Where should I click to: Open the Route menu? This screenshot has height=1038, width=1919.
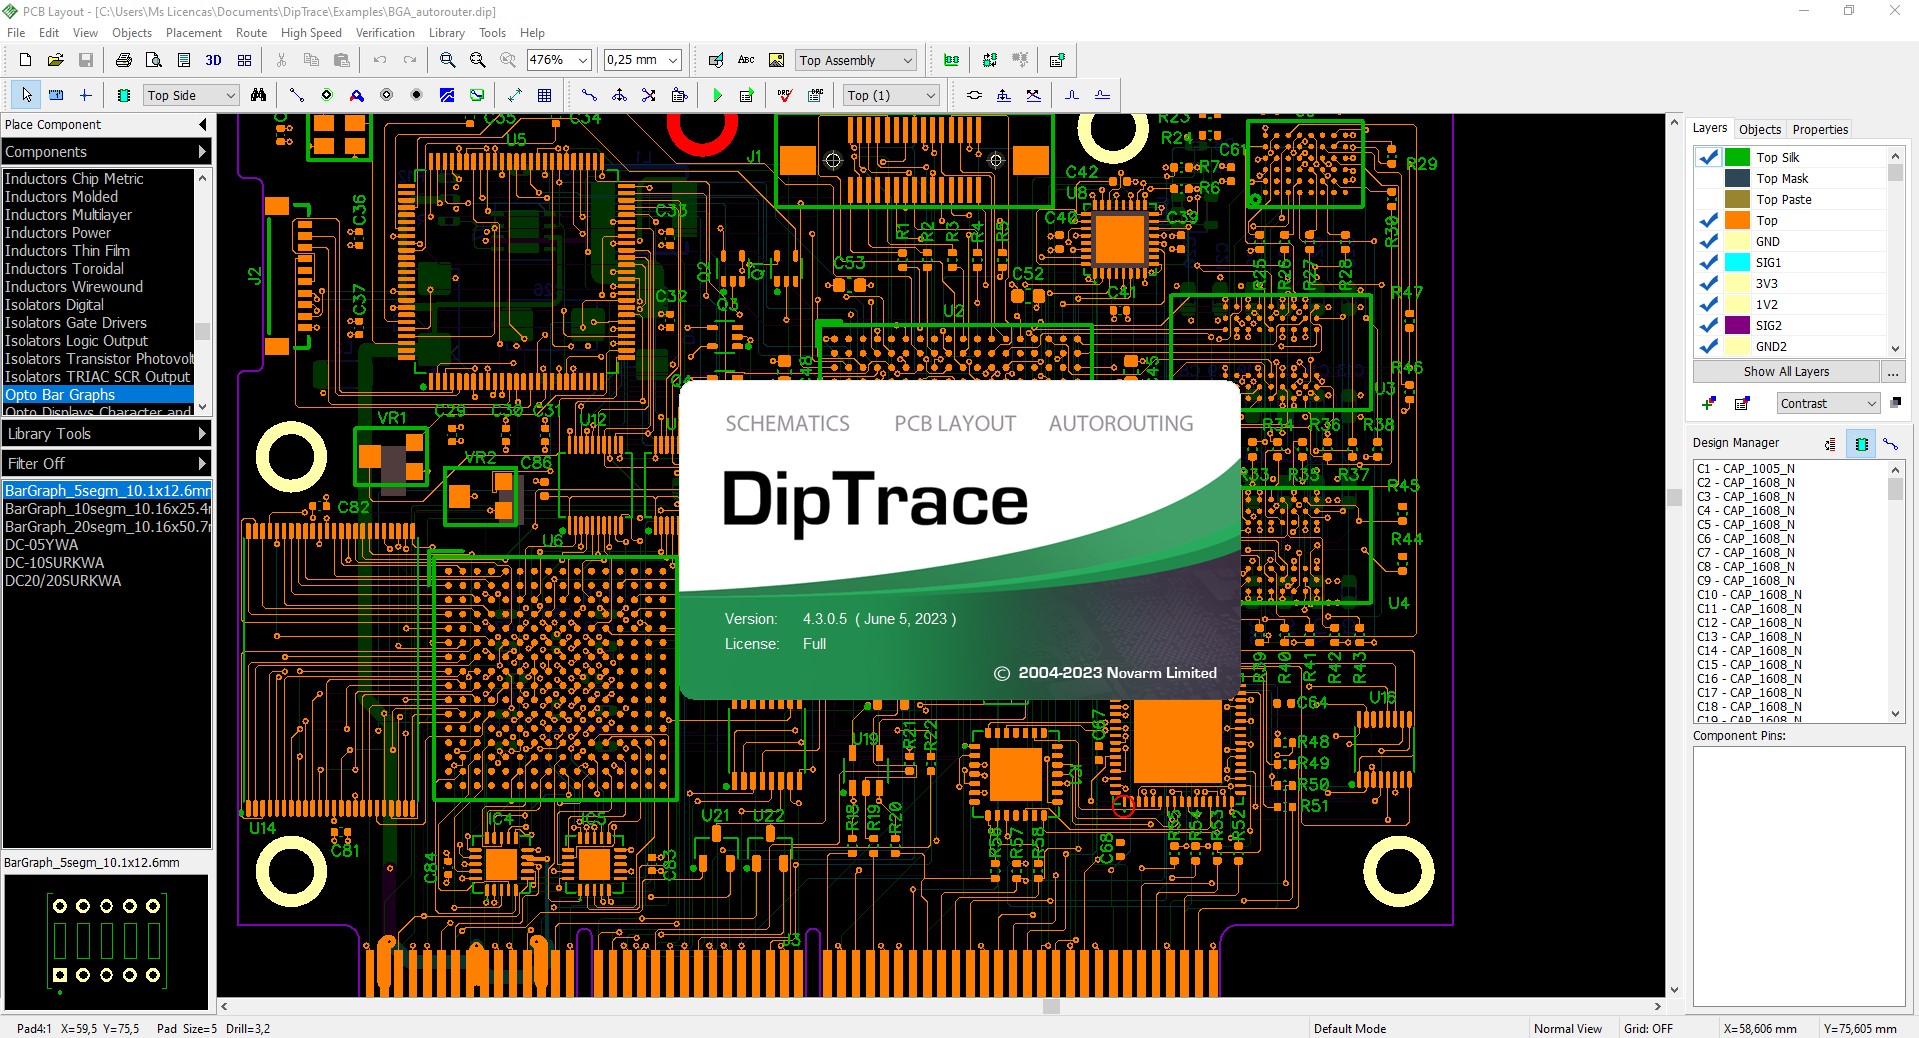point(251,32)
